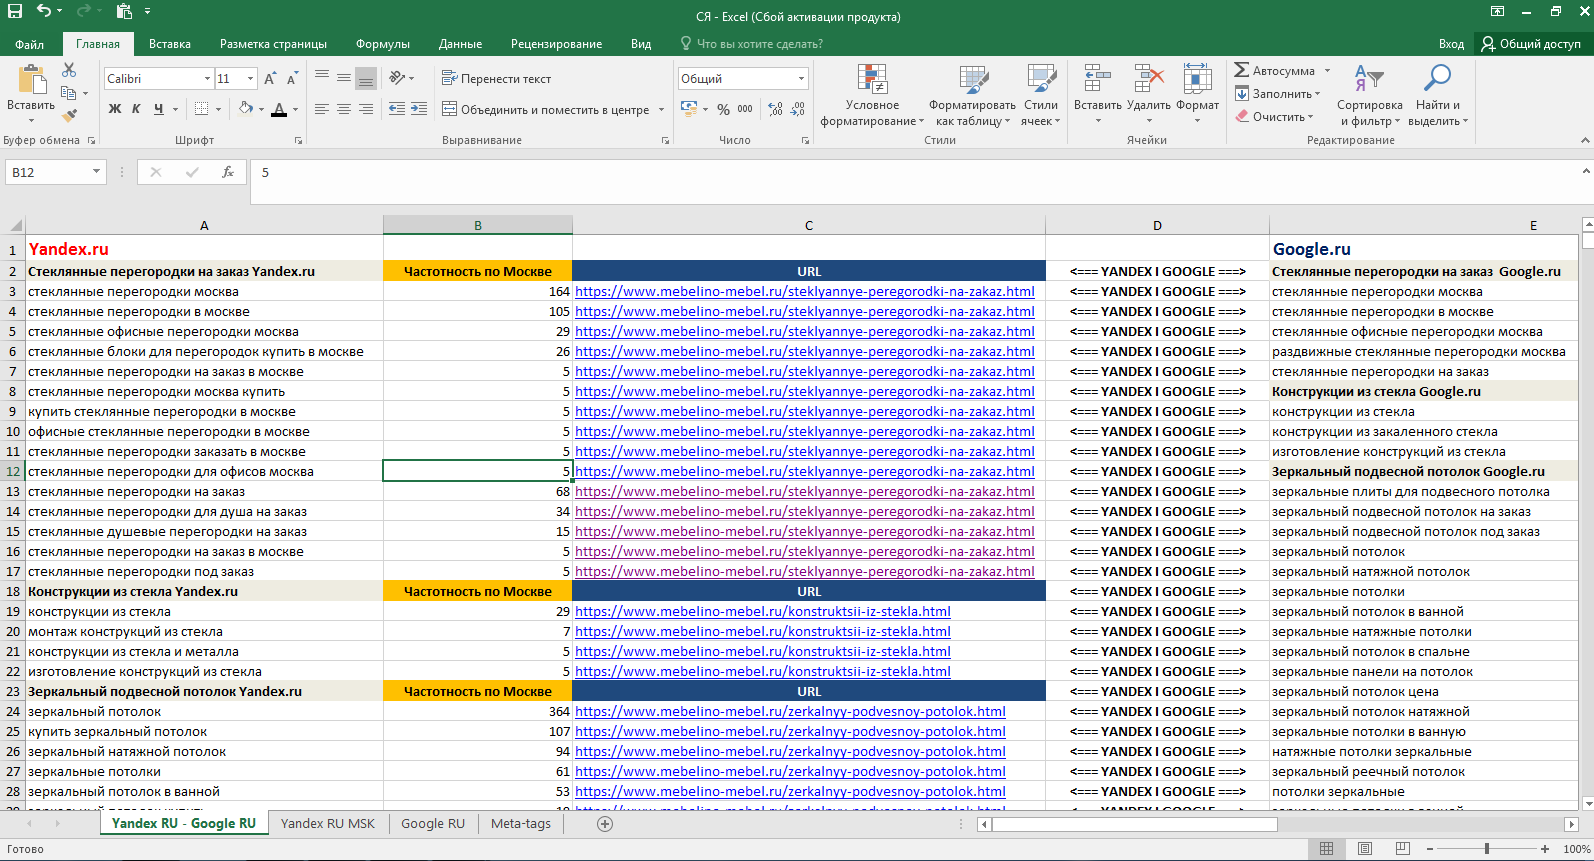Apply the red font color swatch
This screenshot has height=861, width=1594.
point(280,109)
